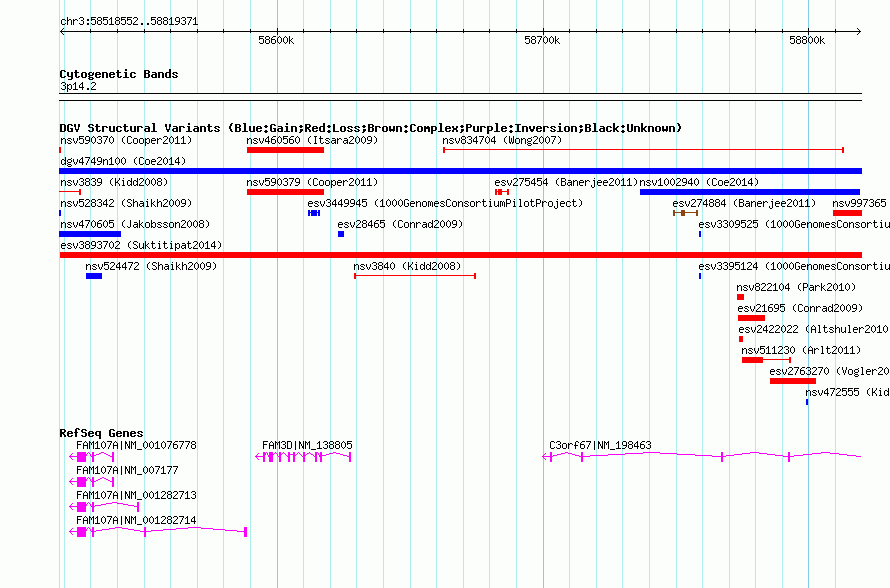890x588 pixels.
Task: Click the esv2763270 red bar
Action: 793,381
